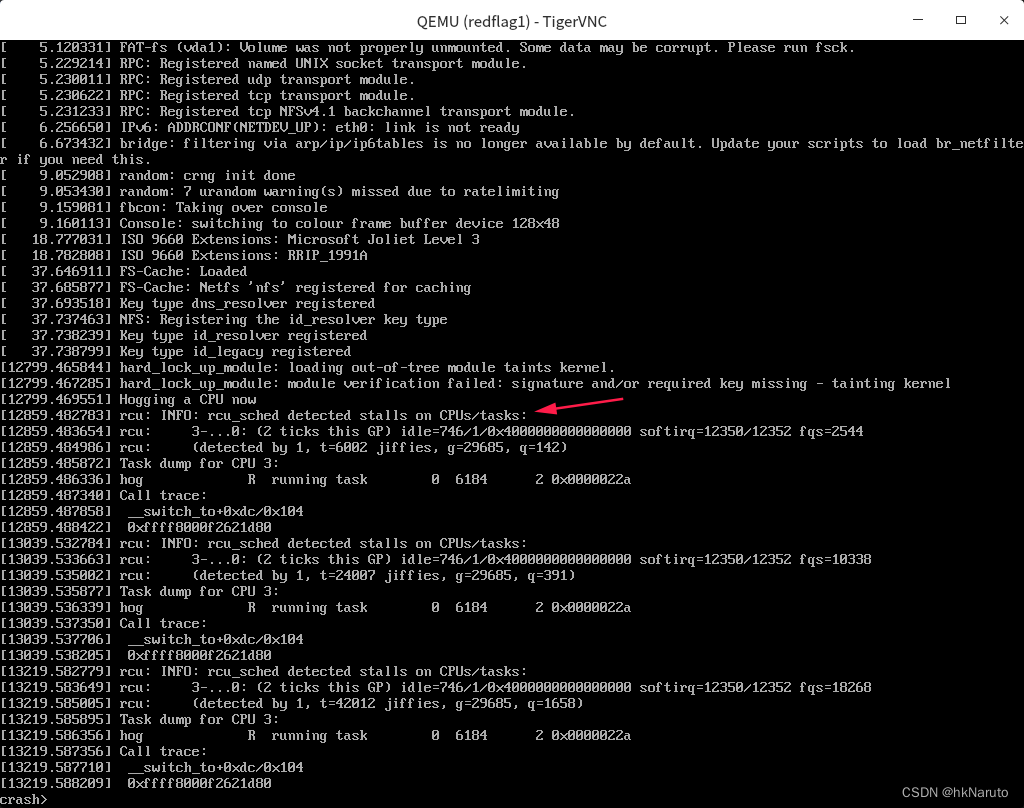
Task: Click the maximize window control
Action: tap(959, 21)
